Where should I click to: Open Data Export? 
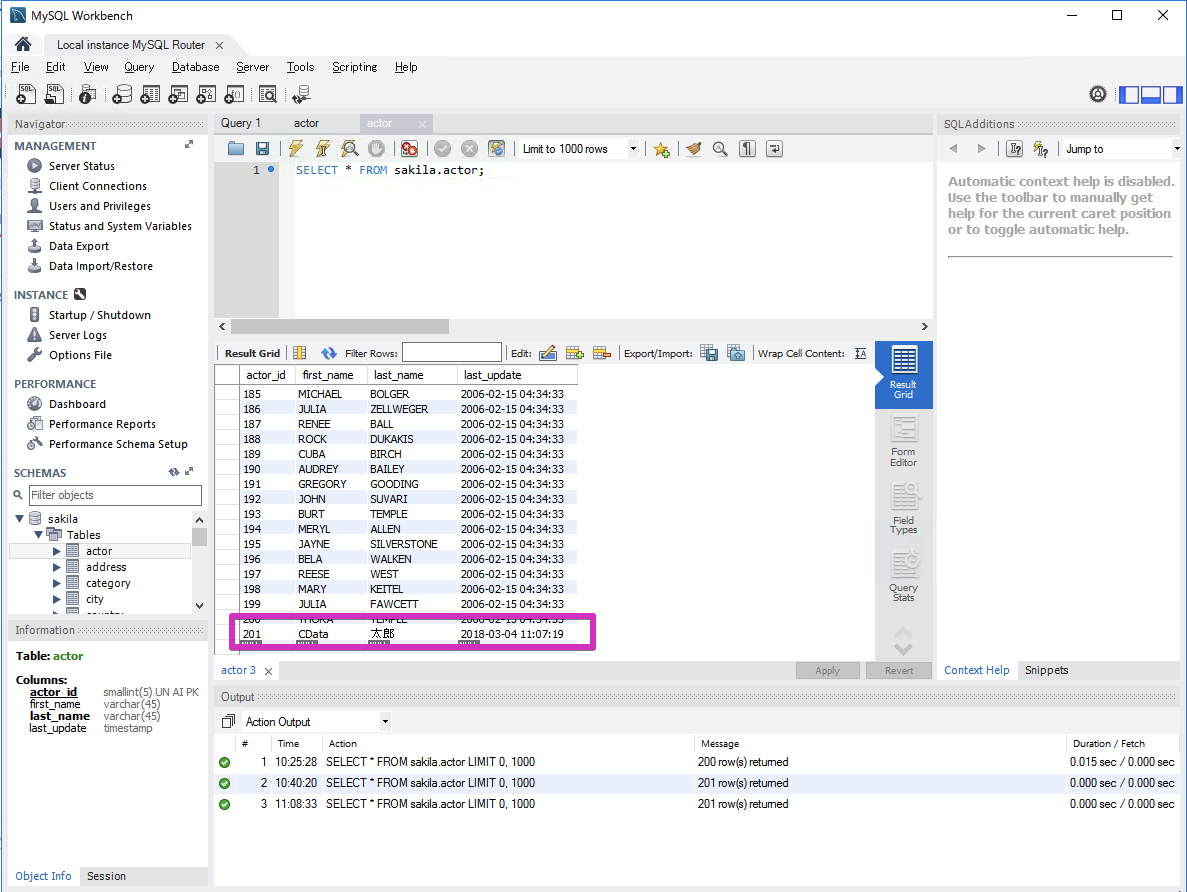pyautogui.click(x=79, y=246)
